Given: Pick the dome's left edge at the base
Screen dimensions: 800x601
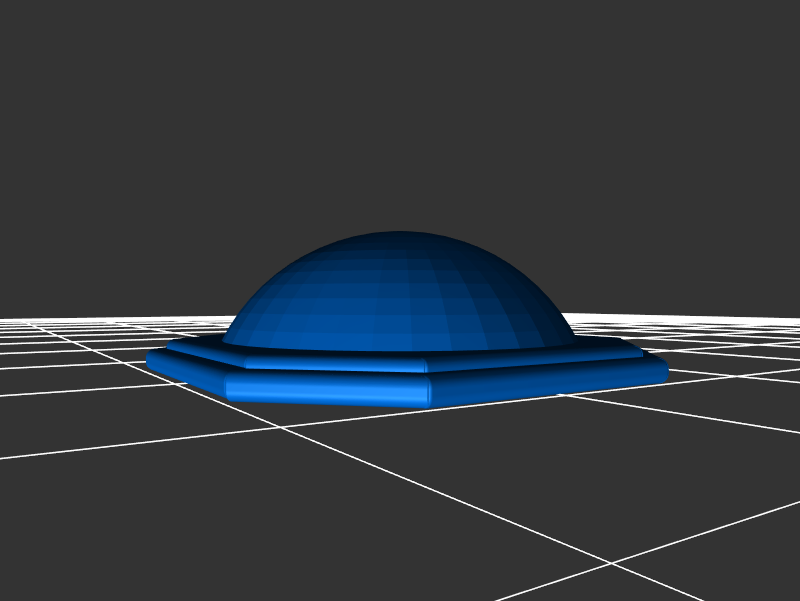Looking at the screenshot, I should pos(226,340).
